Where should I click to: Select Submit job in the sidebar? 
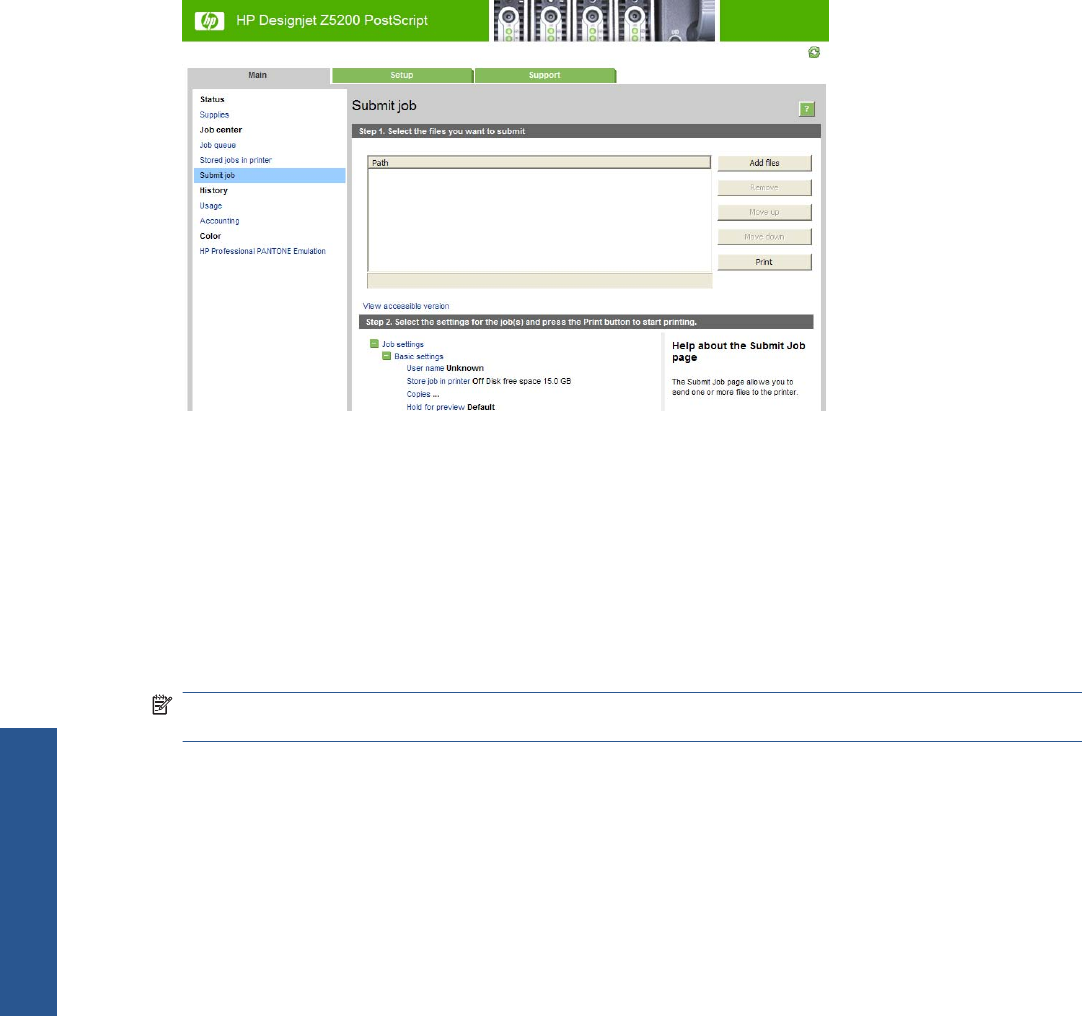coord(270,175)
